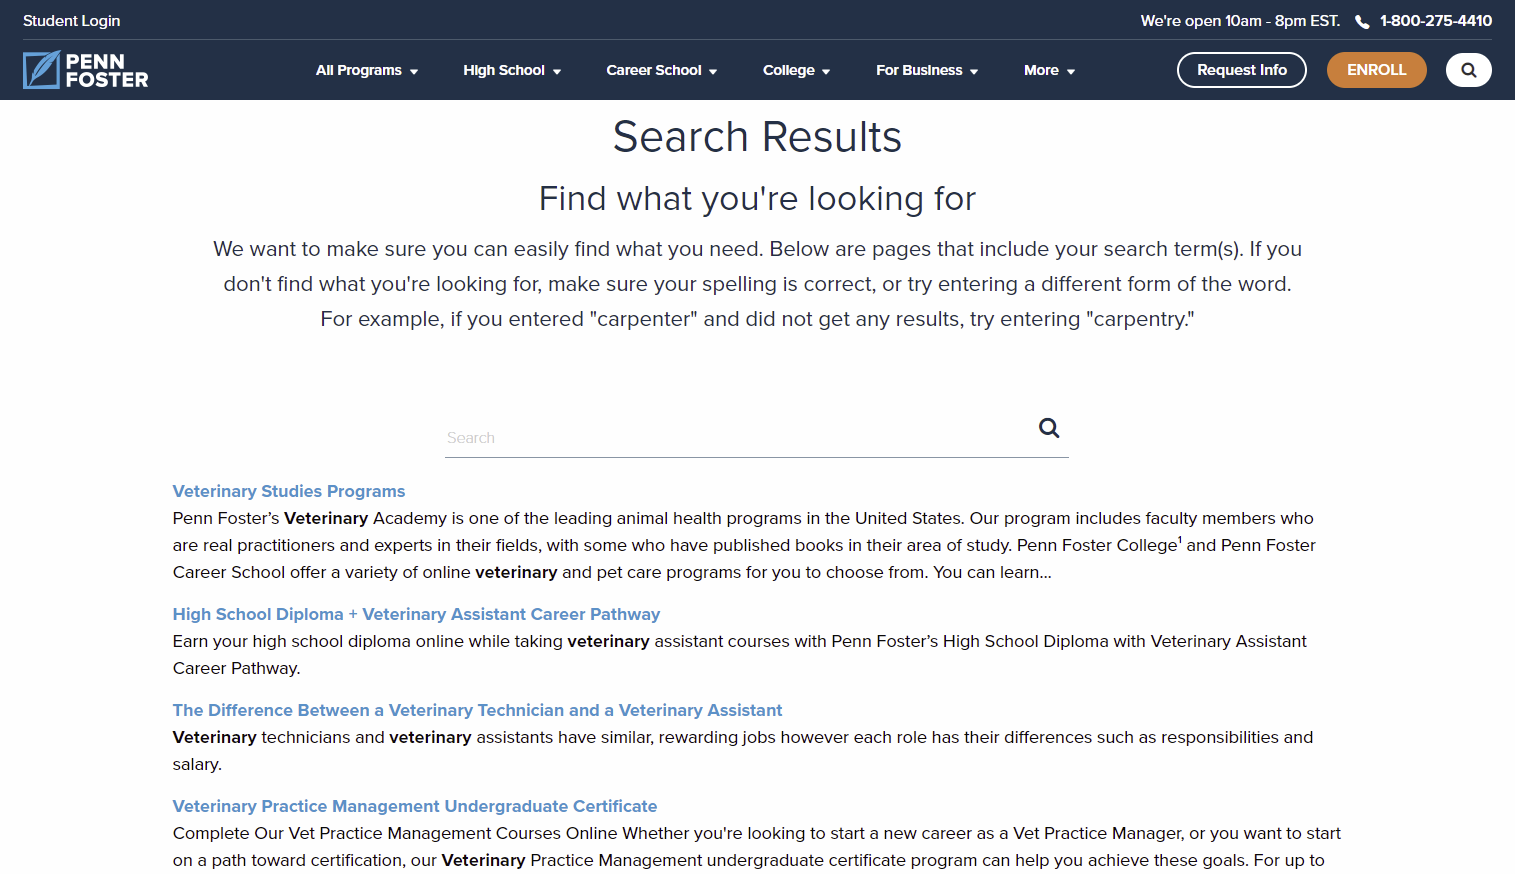Expand the Career School dropdown
The height and width of the screenshot is (874, 1515).
tap(661, 70)
